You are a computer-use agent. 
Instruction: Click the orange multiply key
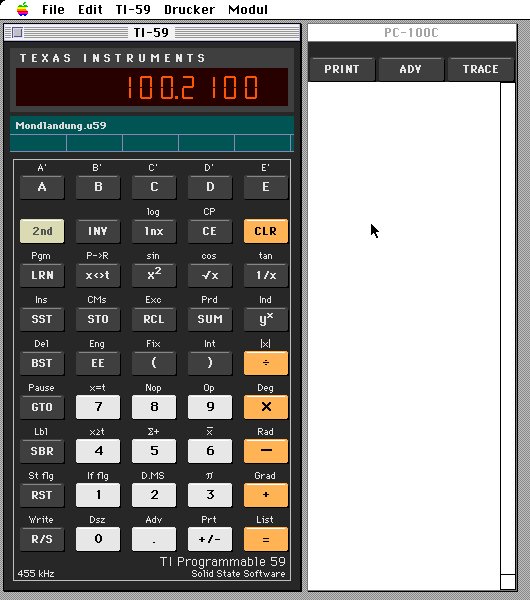click(266, 407)
